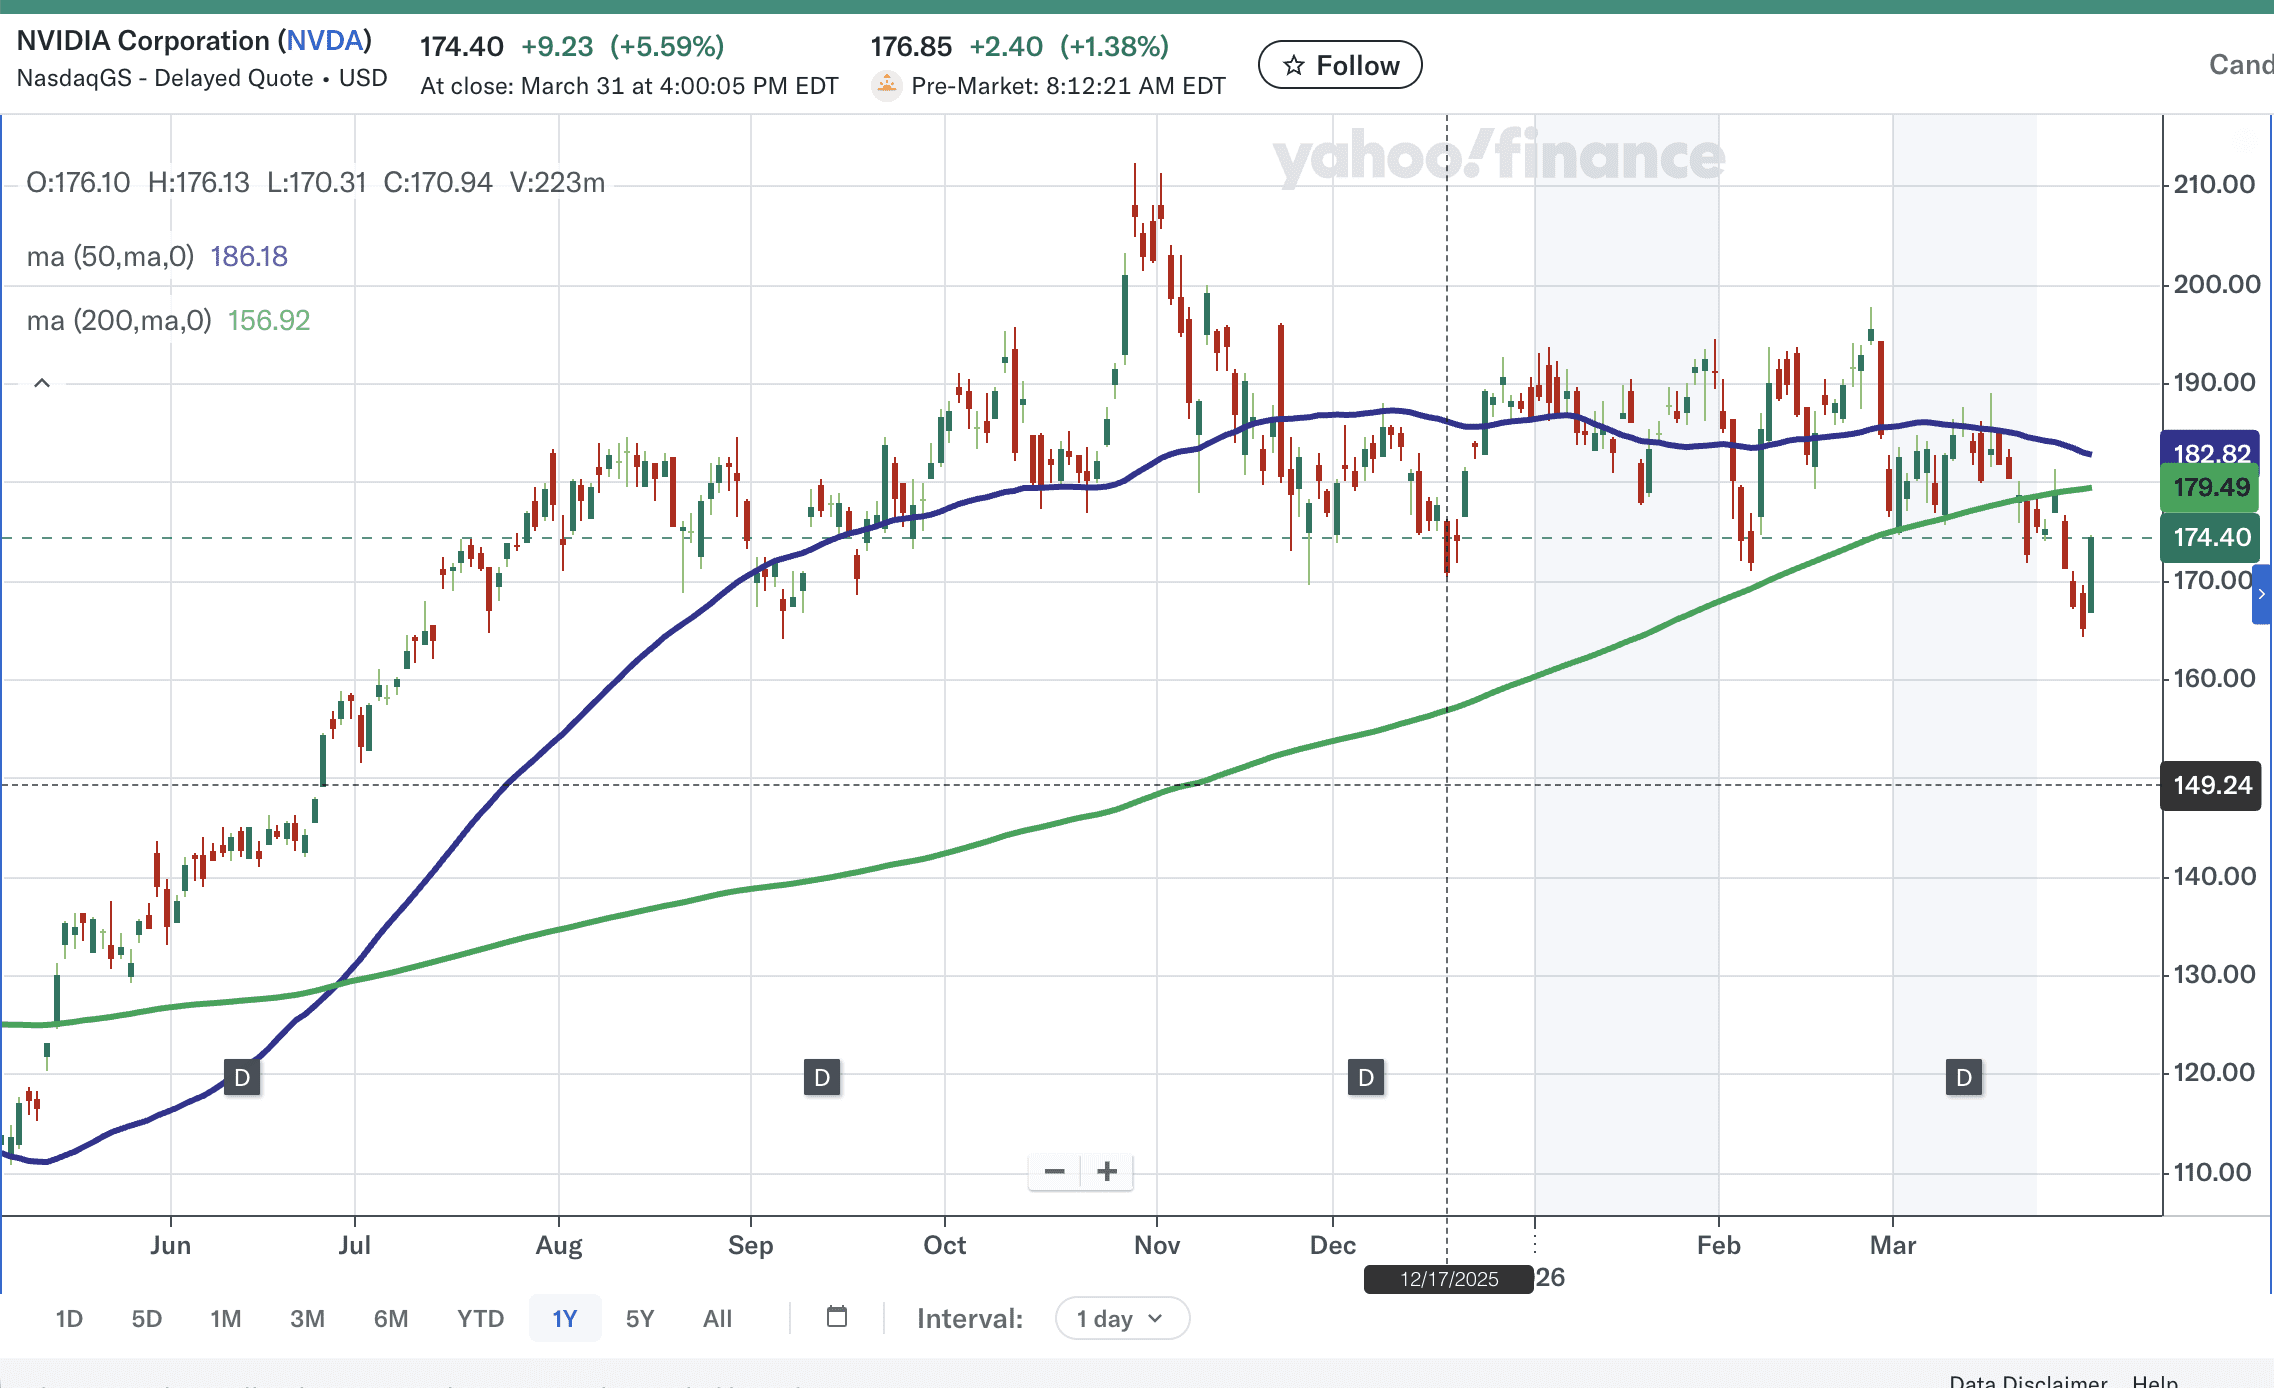Click the zoom out minus icon
This screenshot has height=1388, width=2274.
(x=1054, y=1171)
